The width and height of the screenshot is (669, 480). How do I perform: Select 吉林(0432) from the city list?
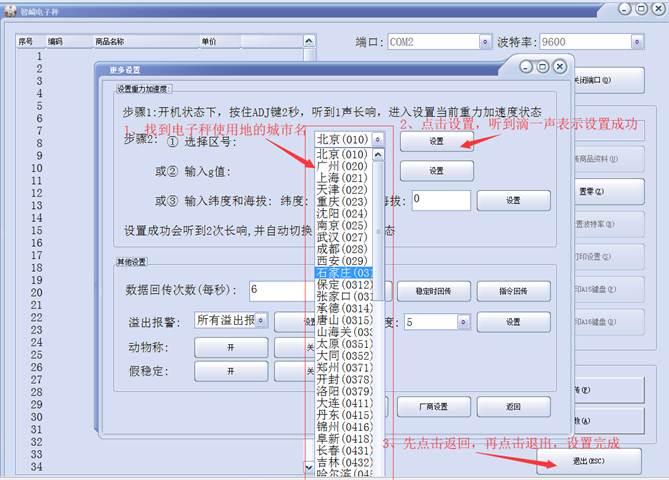(x=343, y=462)
